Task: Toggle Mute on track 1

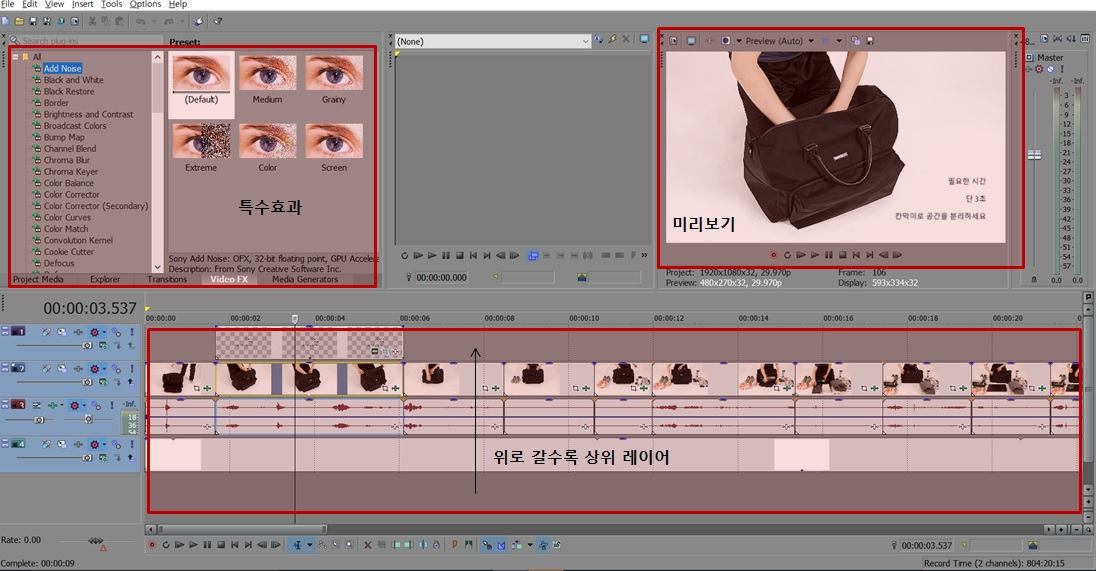Action: [115, 332]
